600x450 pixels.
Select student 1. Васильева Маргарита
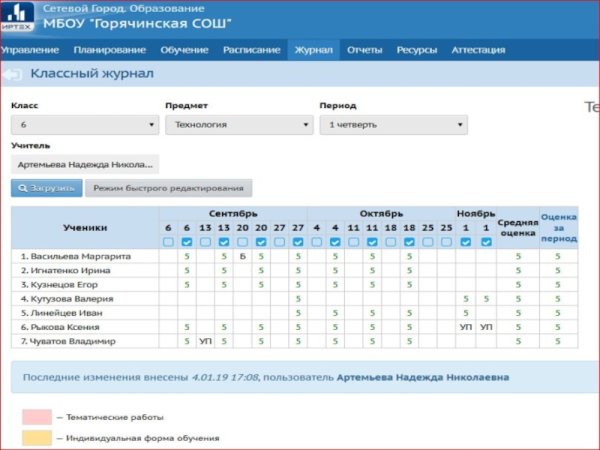pyautogui.click(x=76, y=256)
